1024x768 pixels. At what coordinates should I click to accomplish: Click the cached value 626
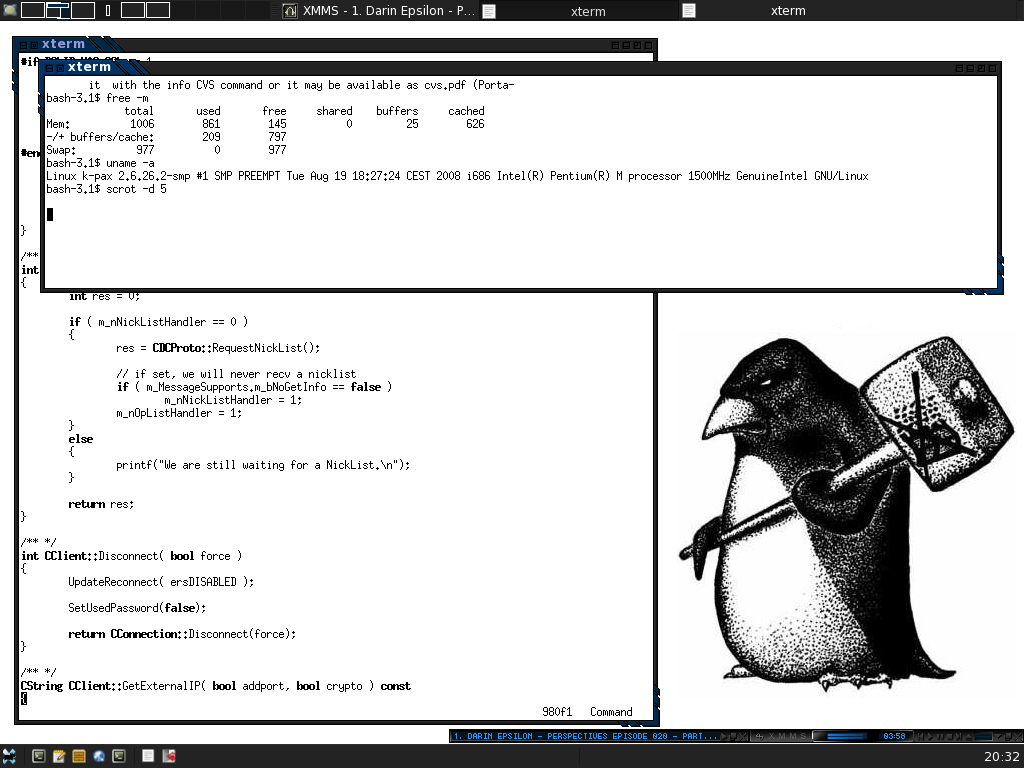click(x=475, y=123)
